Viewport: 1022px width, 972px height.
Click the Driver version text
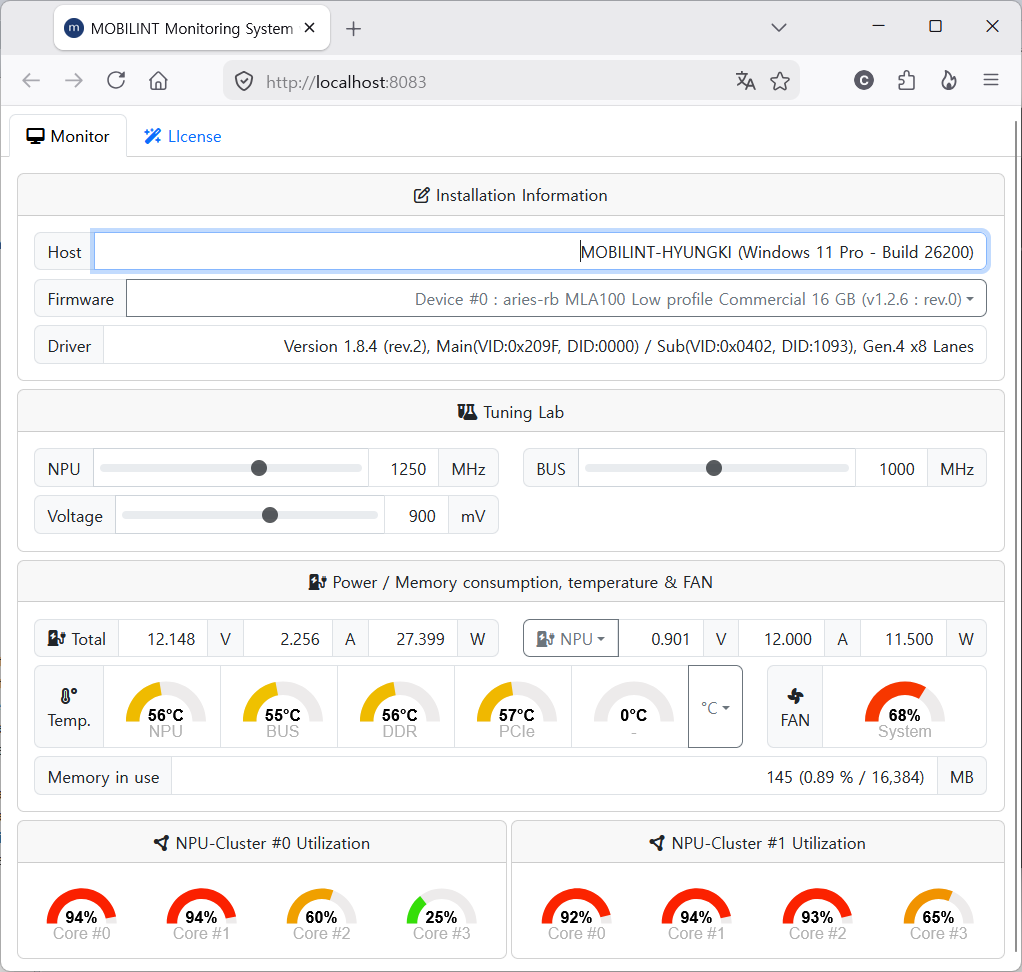pyautogui.click(x=628, y=346)
